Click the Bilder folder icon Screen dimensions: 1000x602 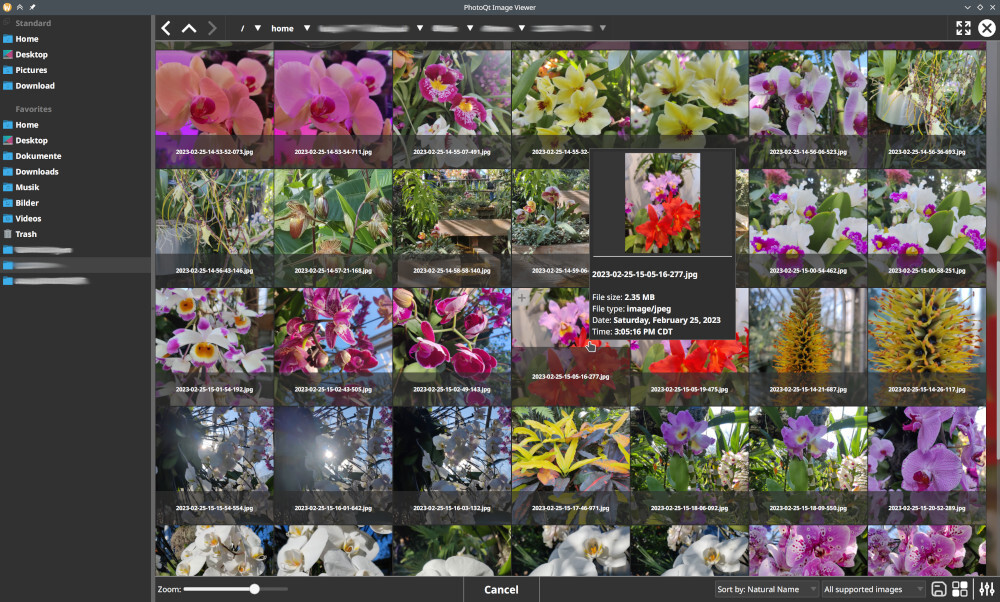point(8,203)
